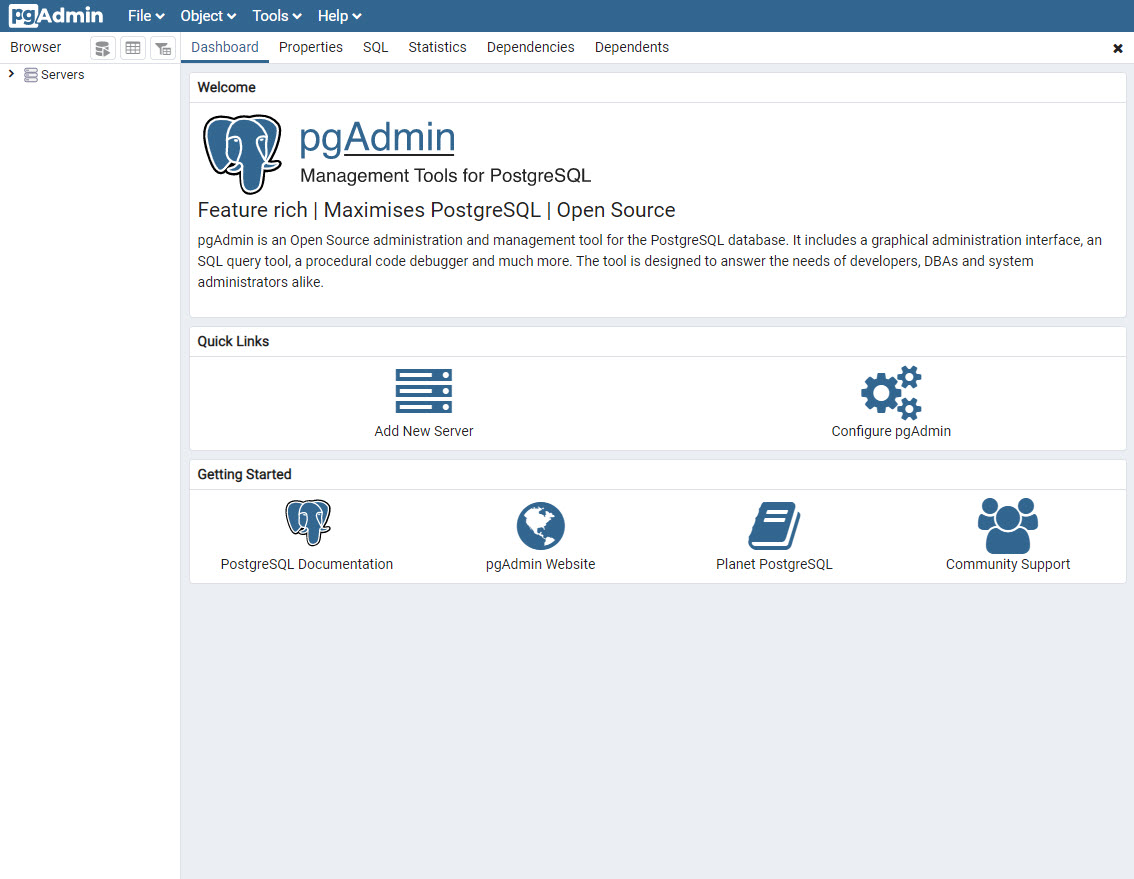Switch to the Properties tab
1134x879 pixels.
pyautogui.click(x=310, y=47)
